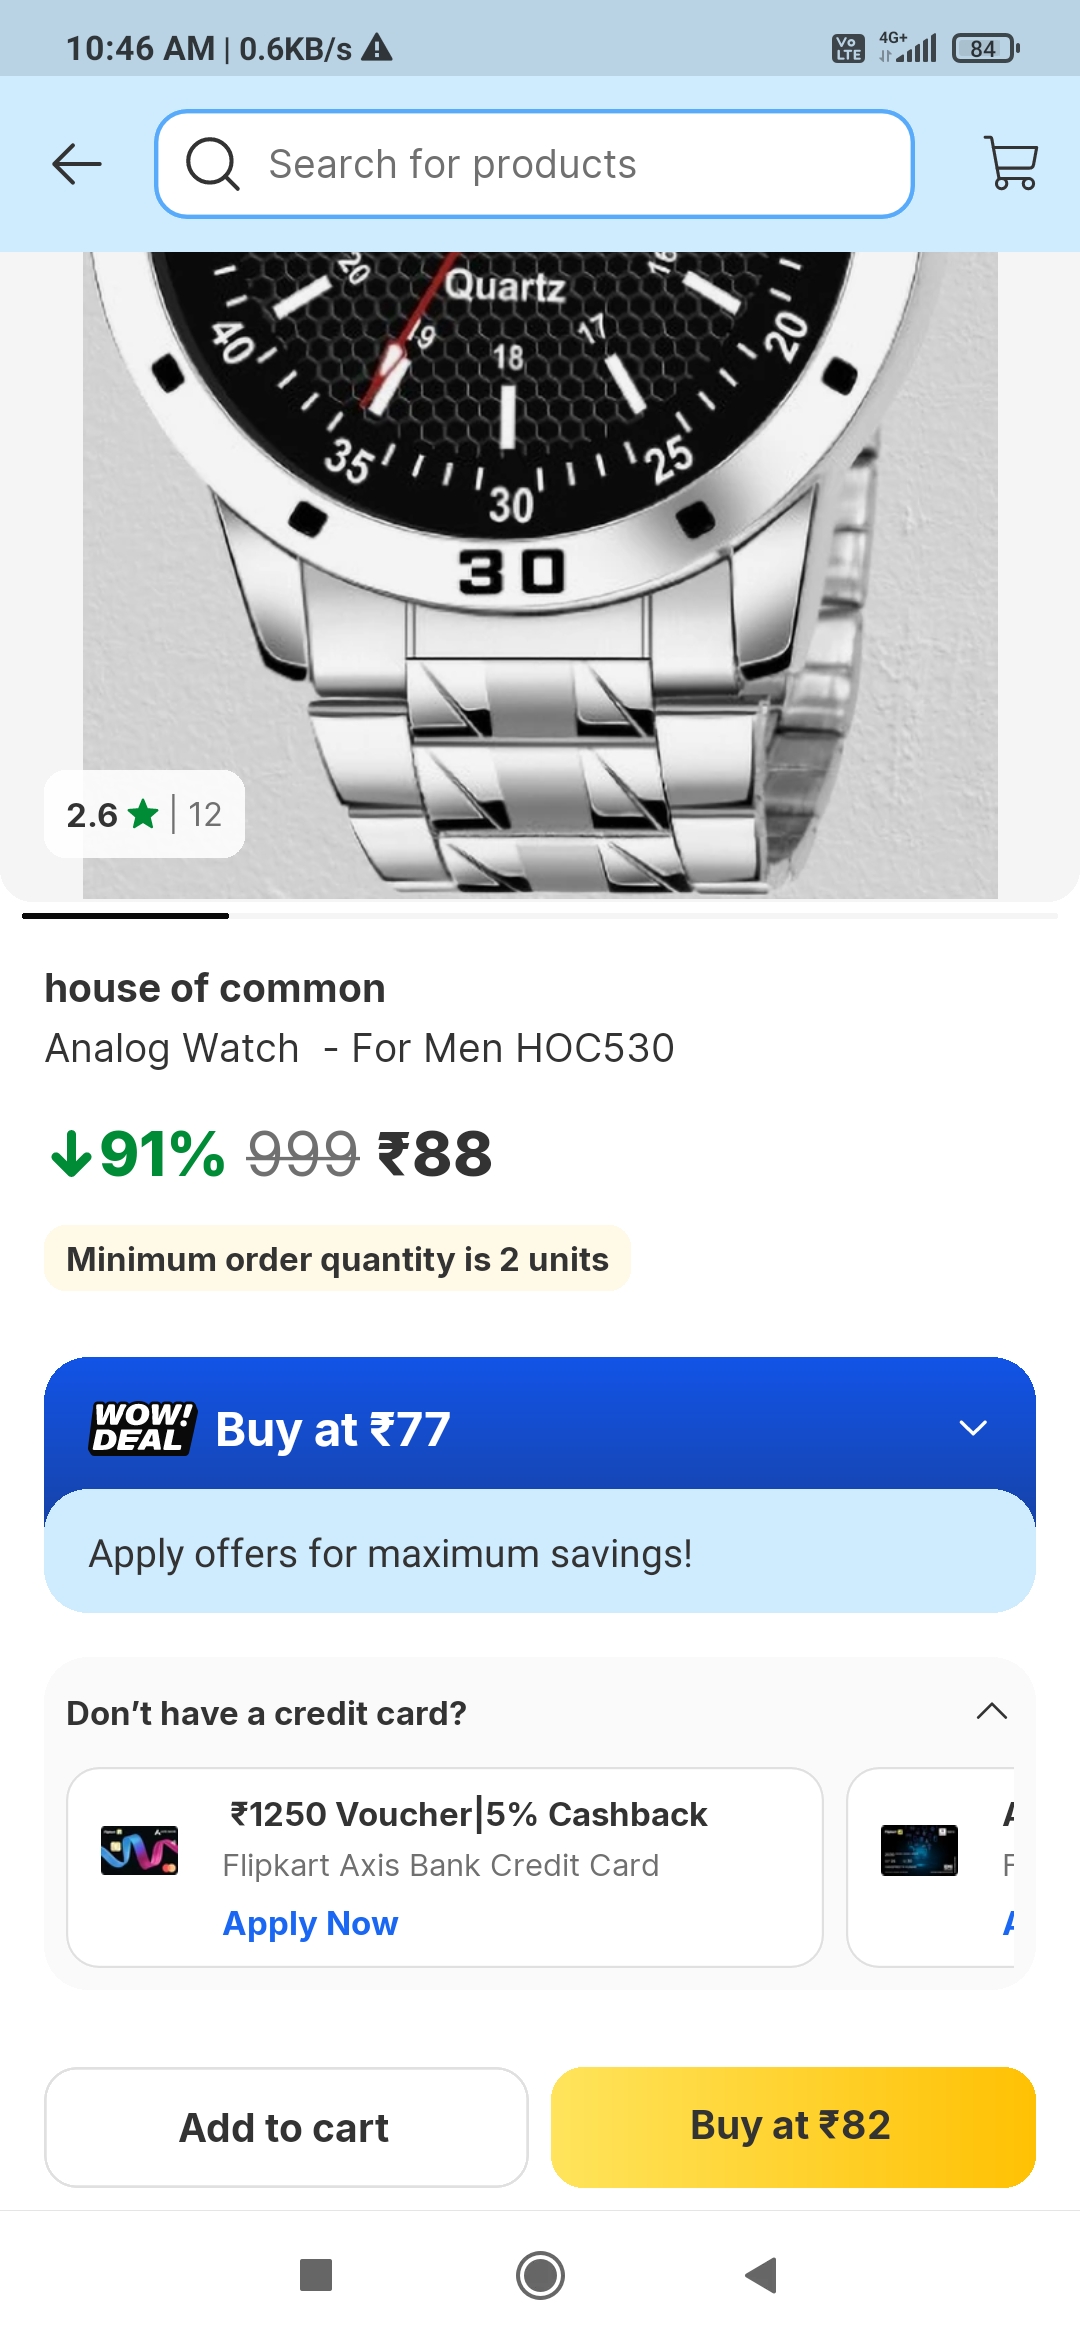Tap the house of common brand name
Image resolution: width=1080 pixels, height=2340 pixels.
pos(214,988)
